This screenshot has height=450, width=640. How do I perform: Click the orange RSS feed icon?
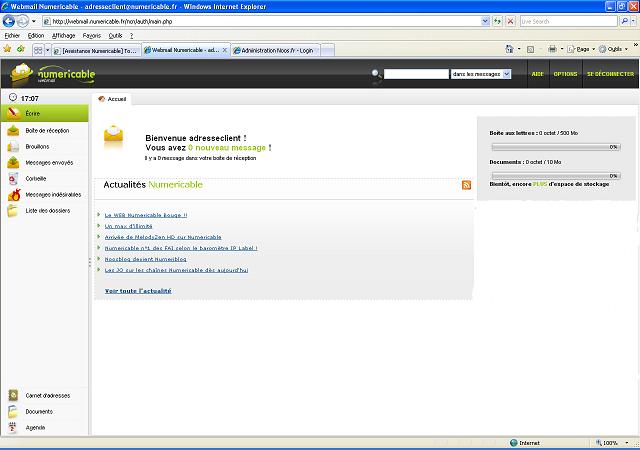[x=466, y=185]
